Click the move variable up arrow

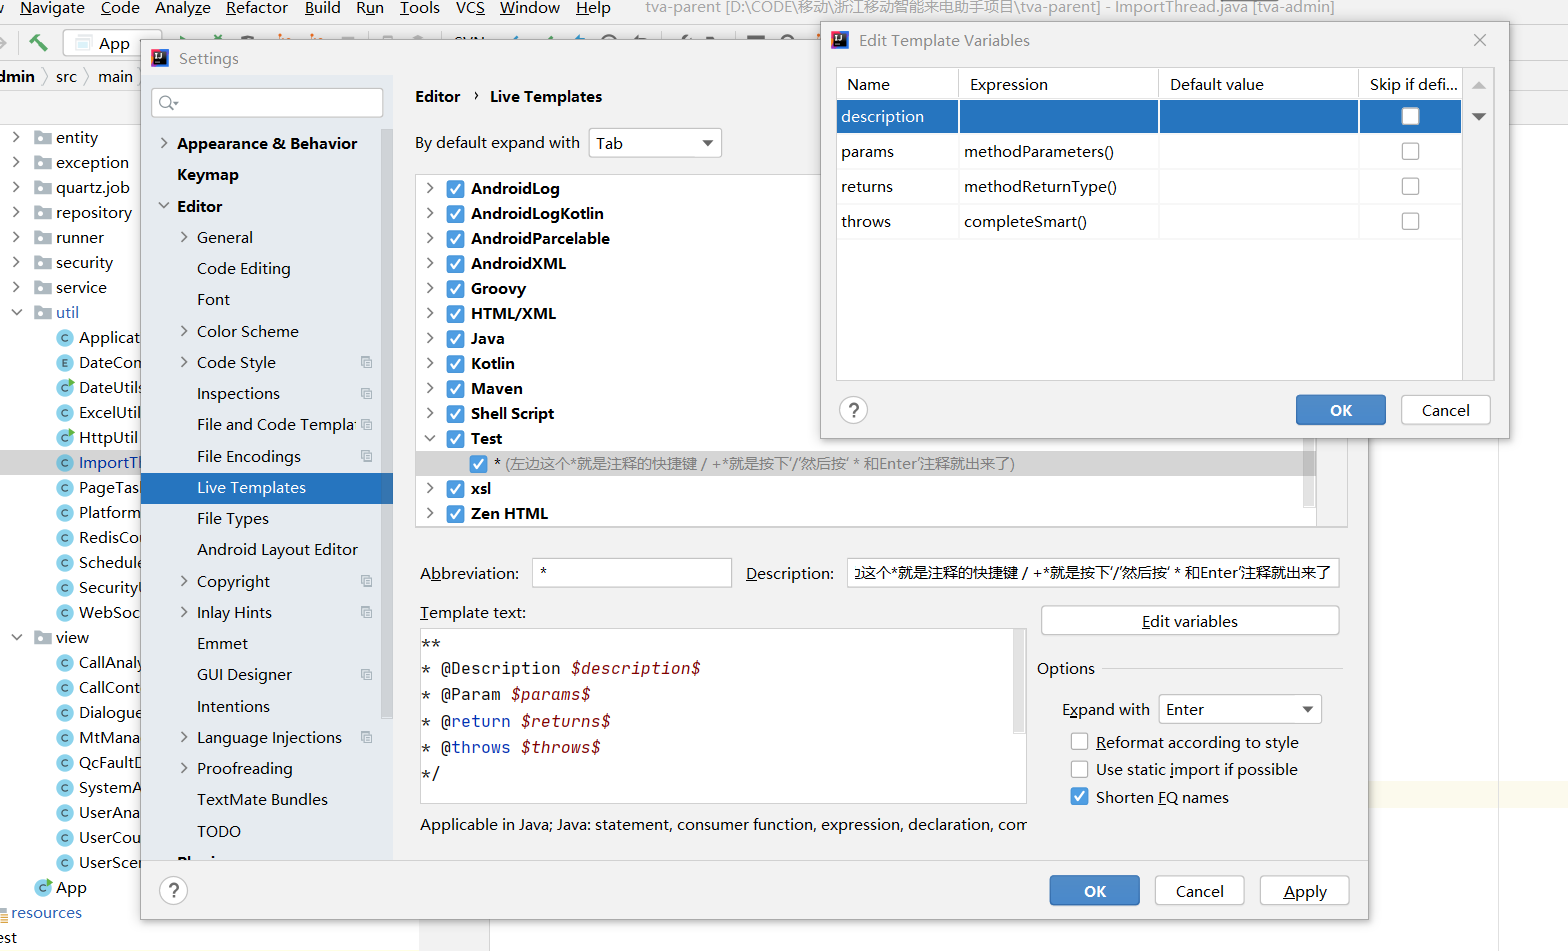click(x=1479, y=86)
